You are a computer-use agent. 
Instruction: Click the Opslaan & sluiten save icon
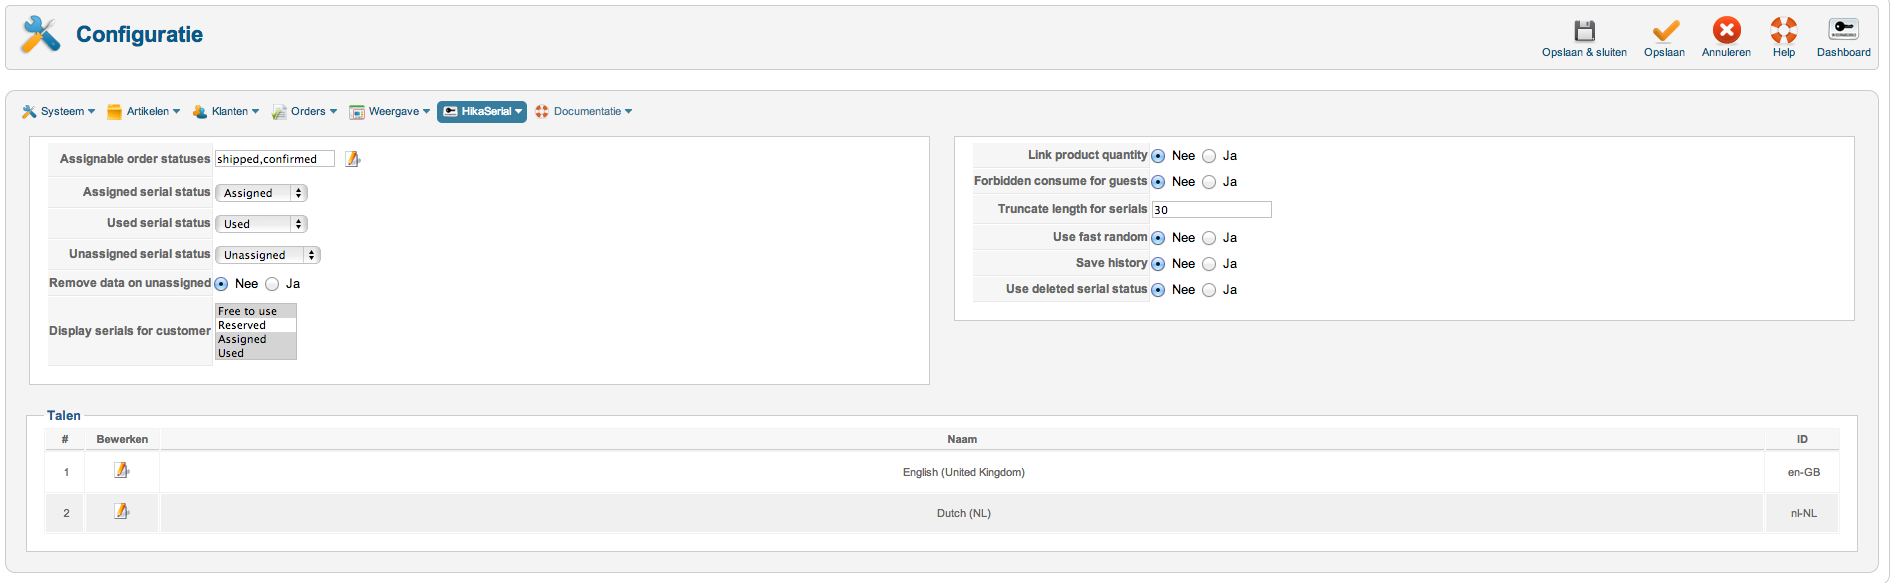point(1584,31)
